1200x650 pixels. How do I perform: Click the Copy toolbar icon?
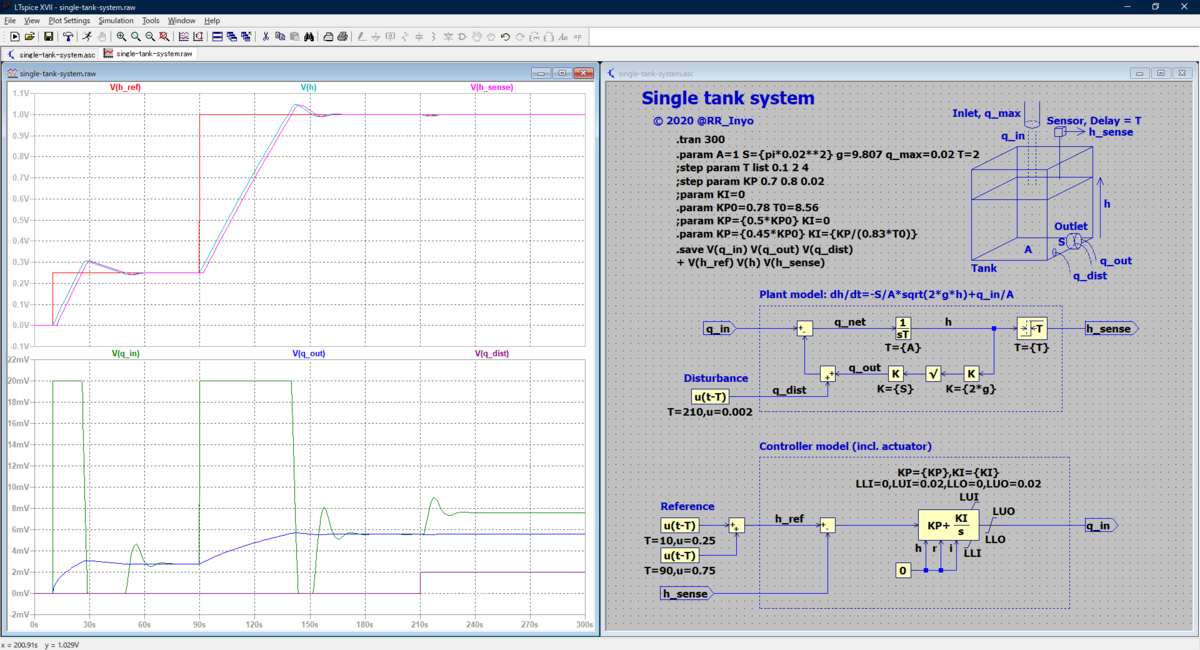pyautogui.click(x=280, y=37)
